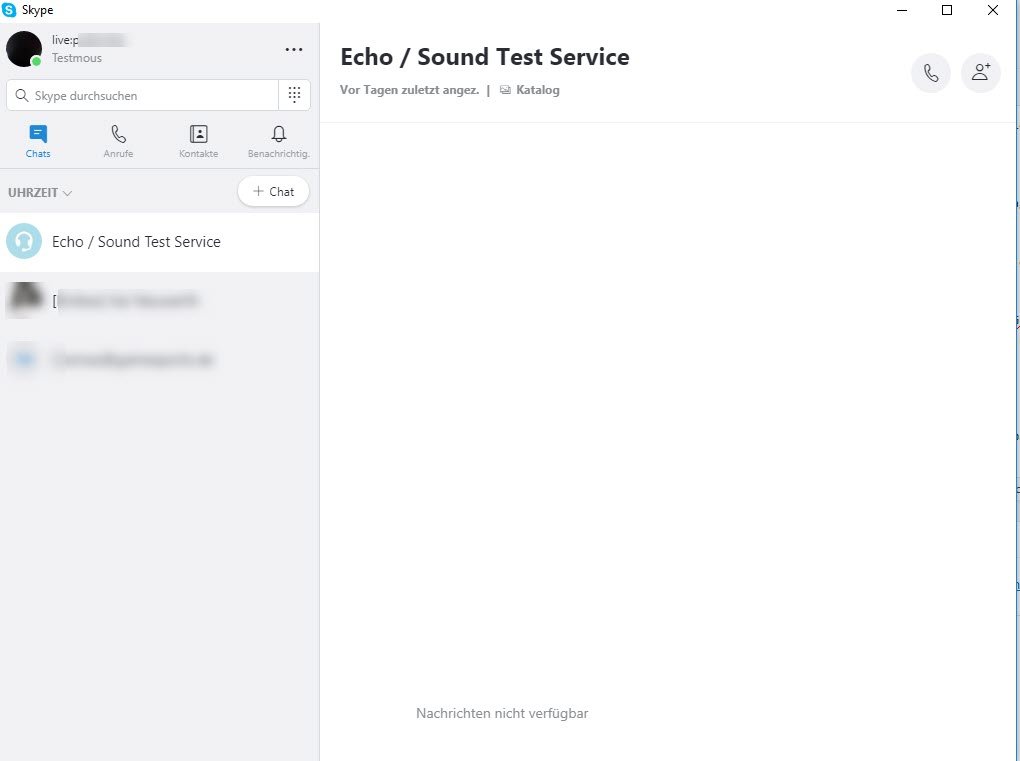Click the profile picture avatar

pyautogui.click(x=24, y=49)
